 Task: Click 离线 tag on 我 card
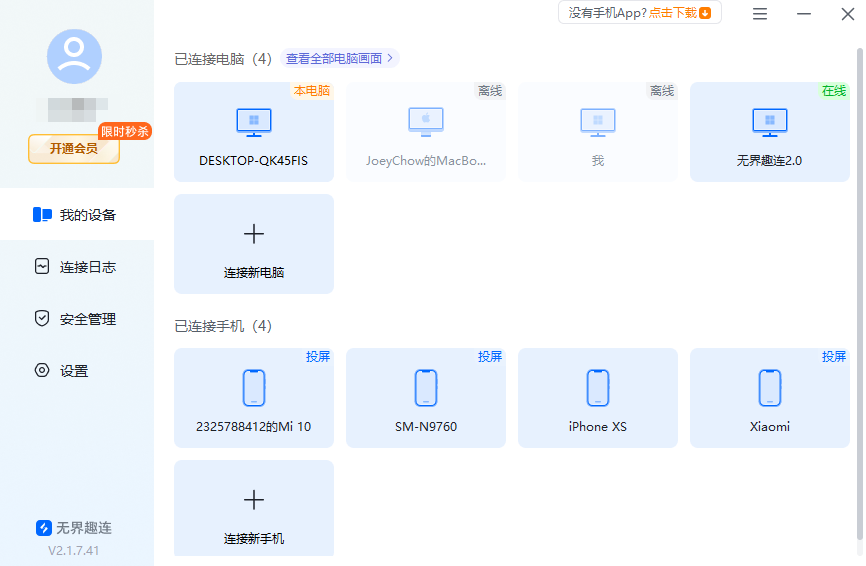click(662, 91)
